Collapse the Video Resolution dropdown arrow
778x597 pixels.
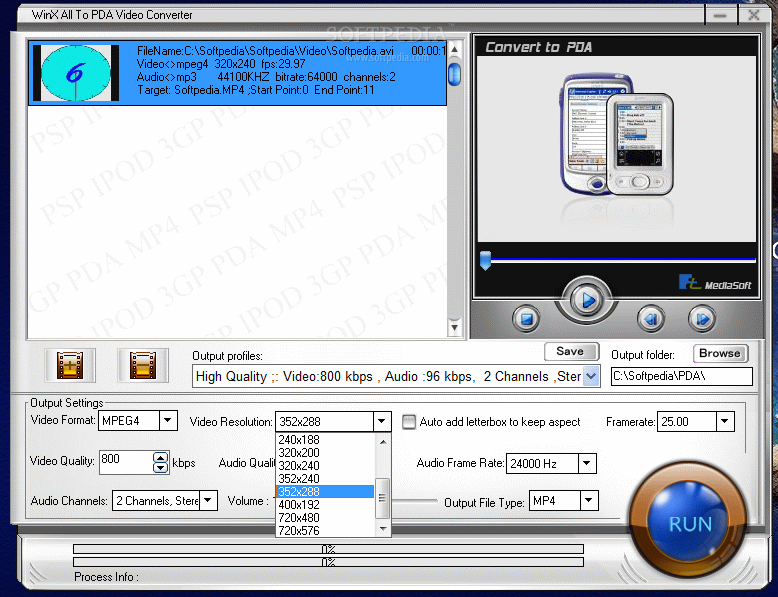382,421
